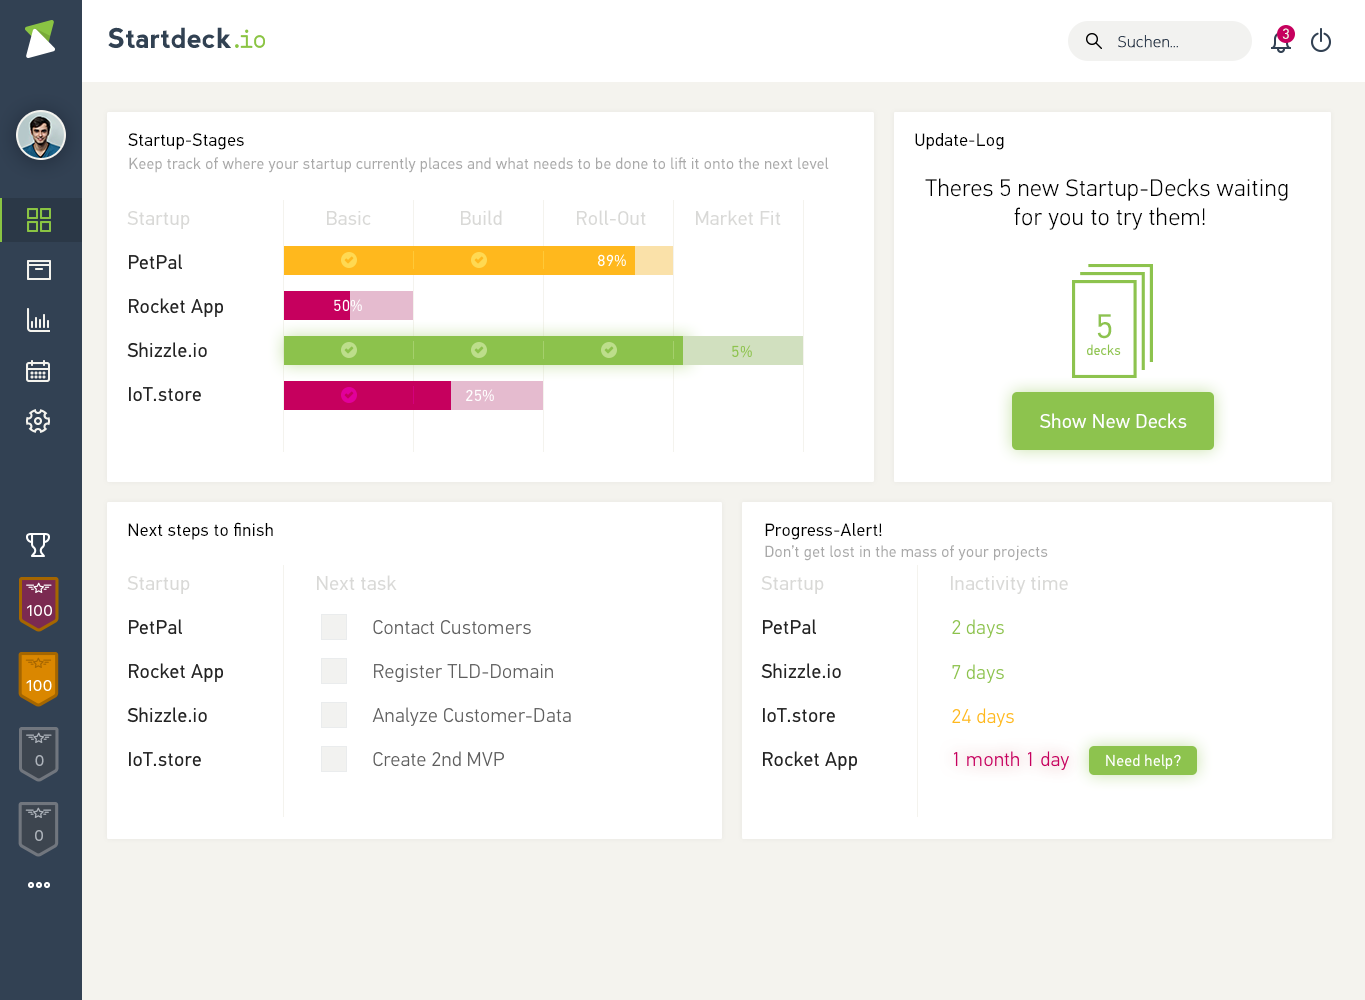Switch to the Market Fit column header
This screenshot has height=1000, width=1365.
[x=737, y=218]
